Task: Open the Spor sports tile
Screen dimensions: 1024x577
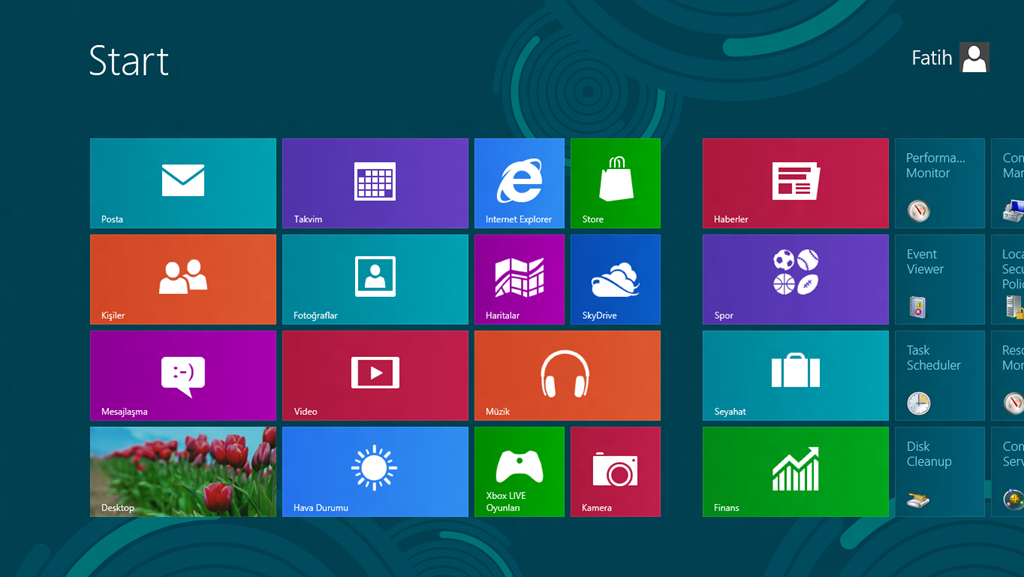Action: click(795, 279)
